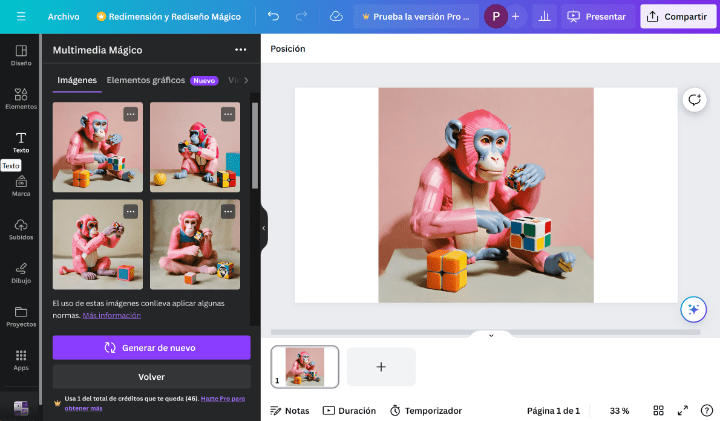Open options for fourth generated image
The height and width of the screenshot is (421, 720).
pyautogui.click(x=228, y=212)
